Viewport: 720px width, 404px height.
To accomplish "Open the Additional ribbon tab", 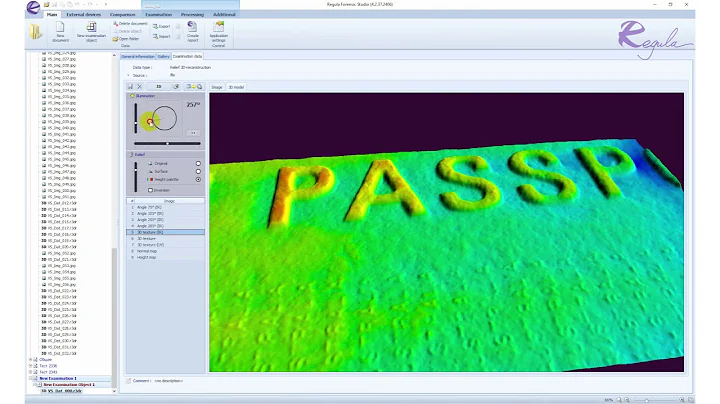I will click(224, 15).
